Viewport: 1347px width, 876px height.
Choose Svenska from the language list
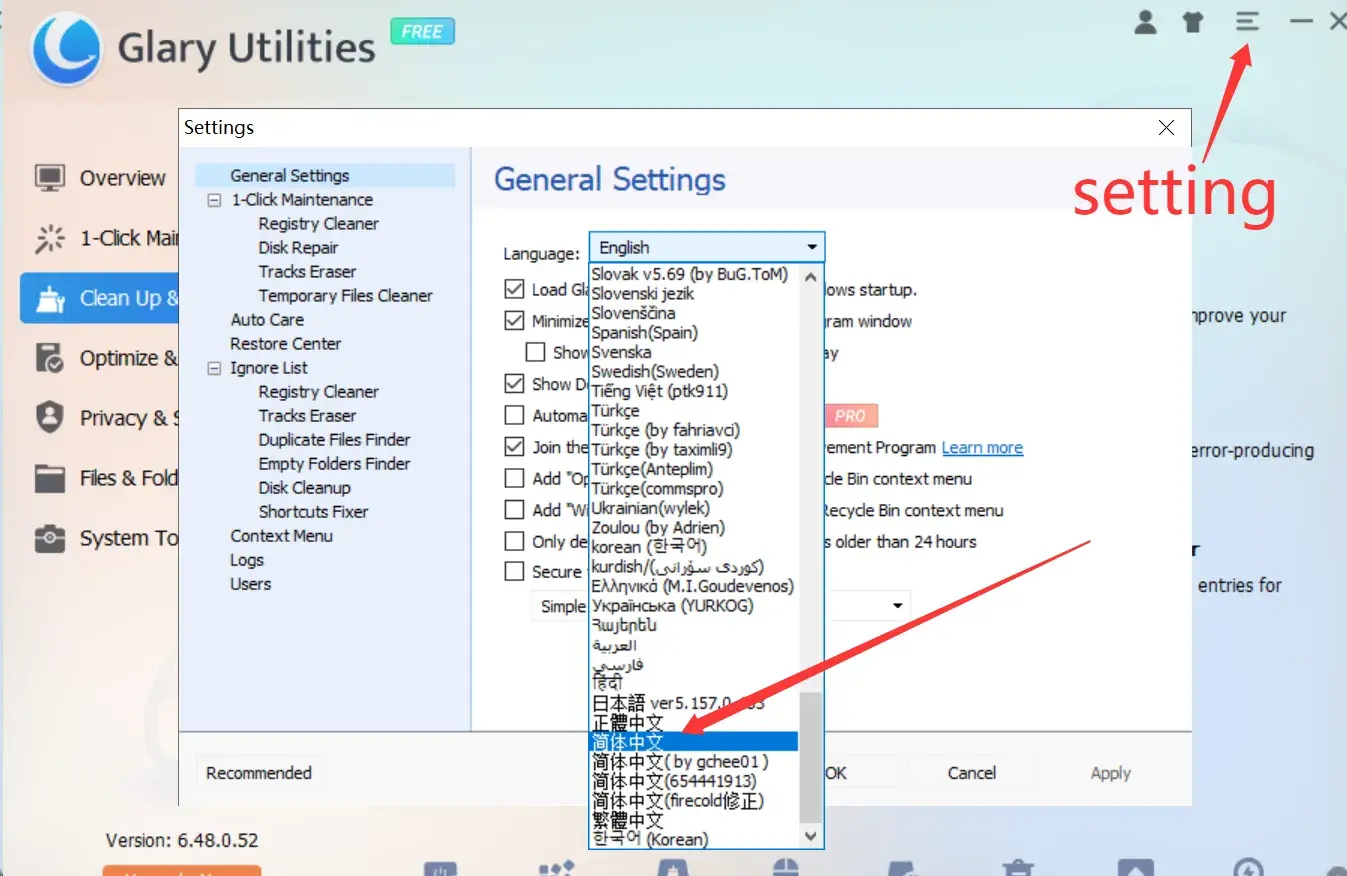click(621, 352)
